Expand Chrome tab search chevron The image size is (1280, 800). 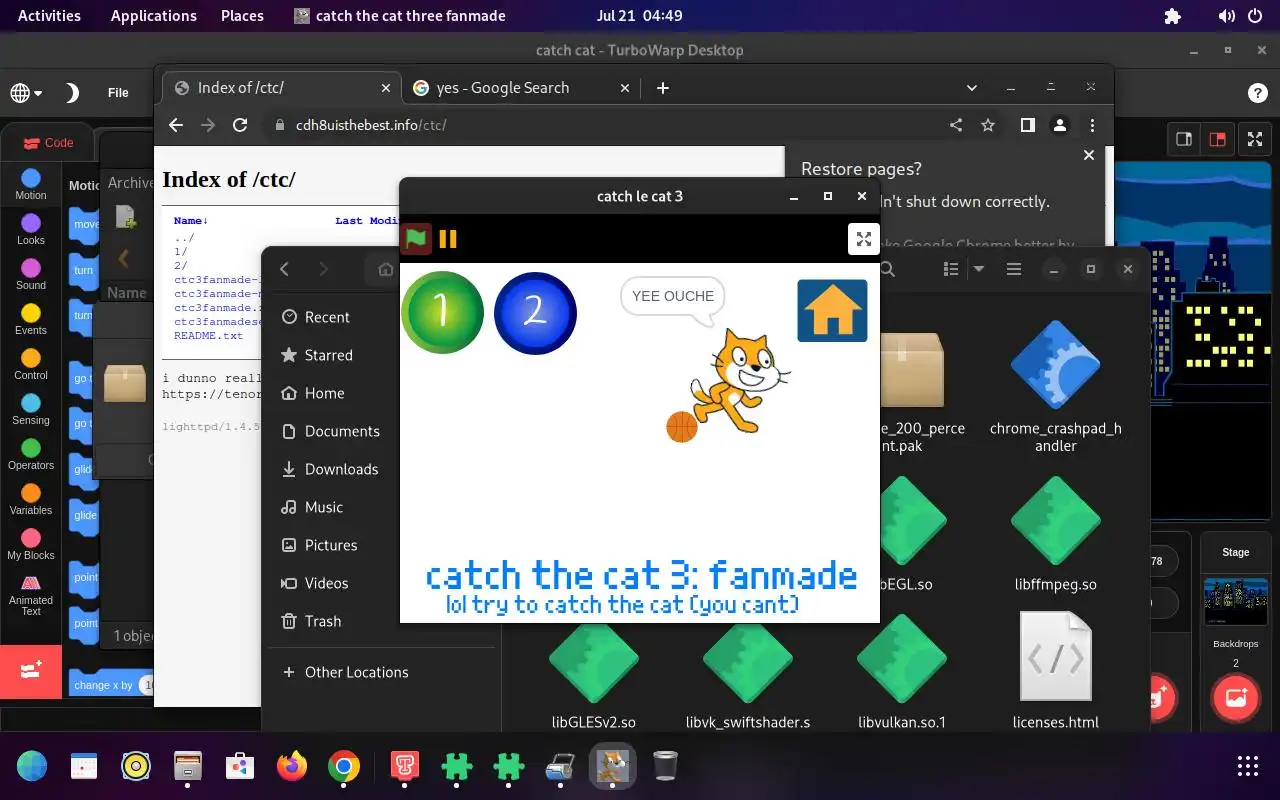[971, 88]
